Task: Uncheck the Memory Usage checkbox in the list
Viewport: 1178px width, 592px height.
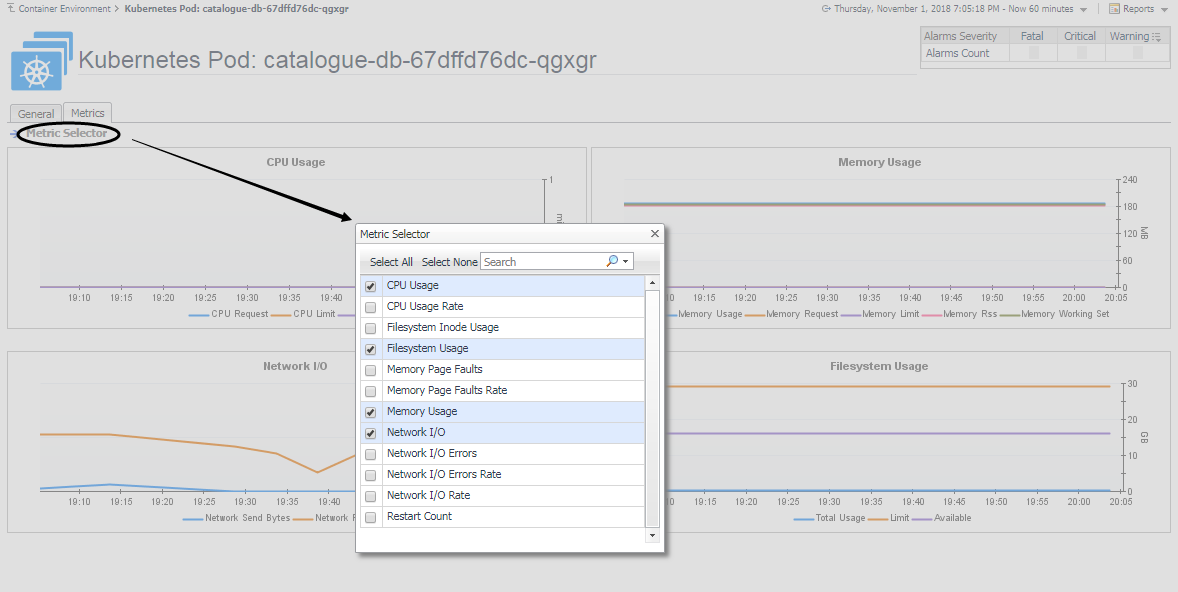Action: point(370,412)
